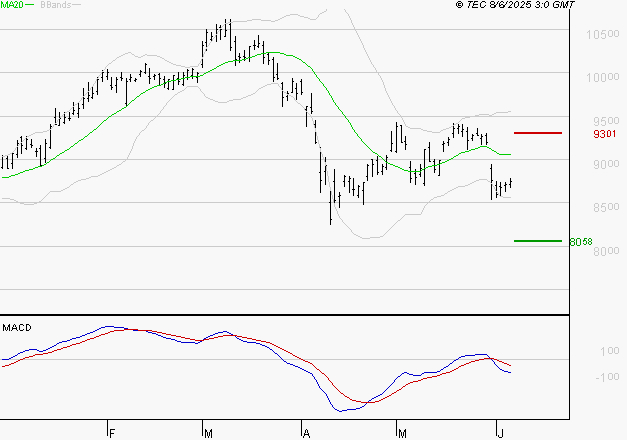Click the J month marker on time axis
This screenshot has height=440, width=627.
(x=500, y=433)
